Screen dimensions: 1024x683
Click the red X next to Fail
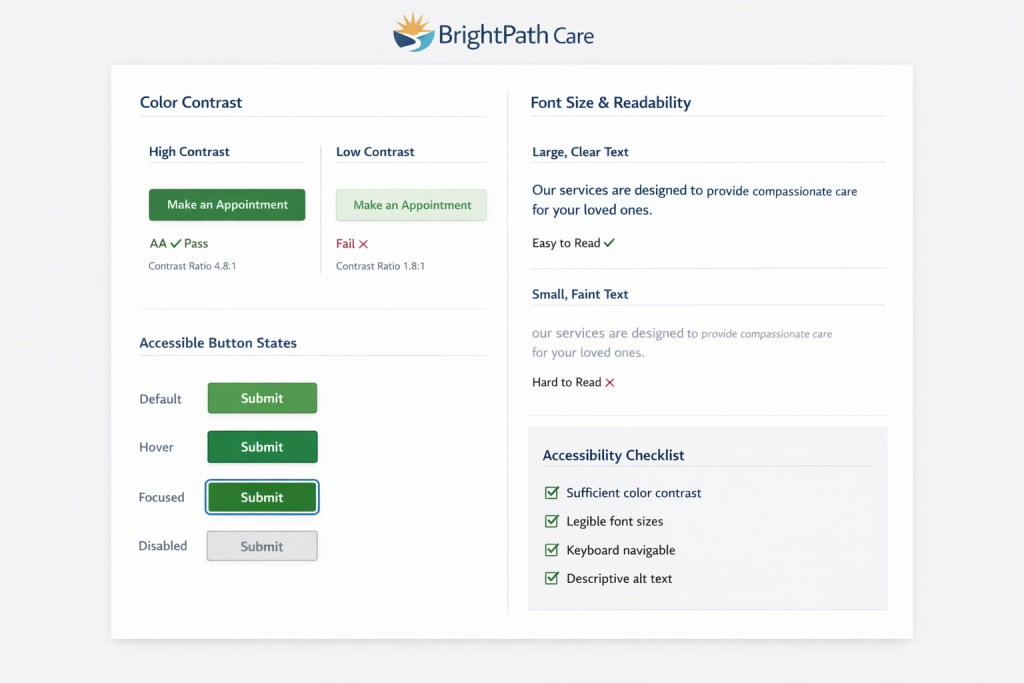pyautogui.click(x=363, y=244)
